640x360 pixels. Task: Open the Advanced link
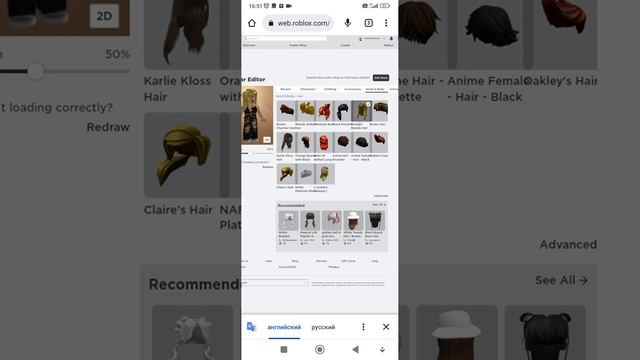click(x=381, y=196)
